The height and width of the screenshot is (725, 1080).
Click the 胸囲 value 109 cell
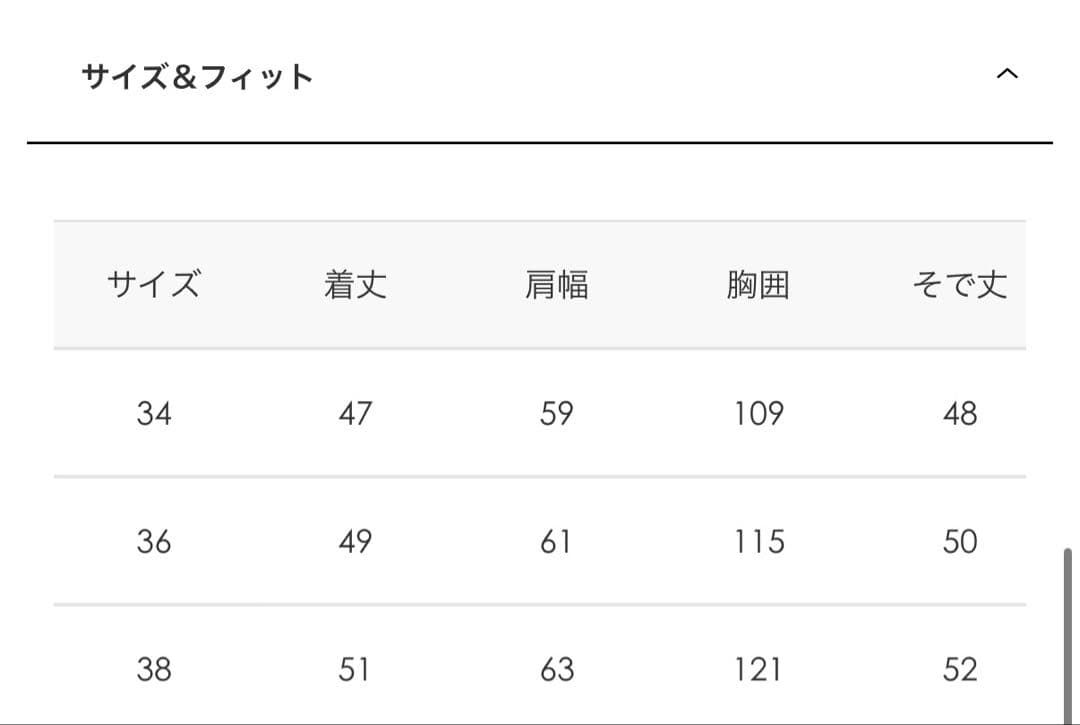tap(758, 413)
